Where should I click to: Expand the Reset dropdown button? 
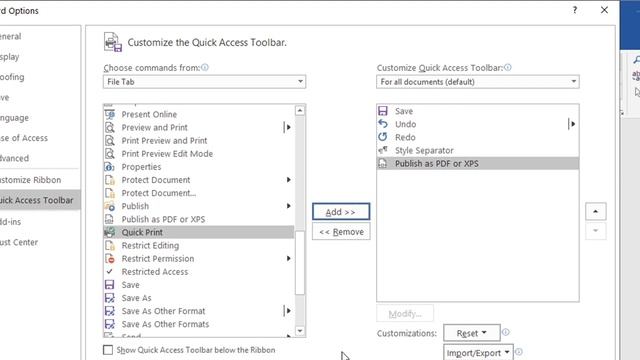point(472,333)
